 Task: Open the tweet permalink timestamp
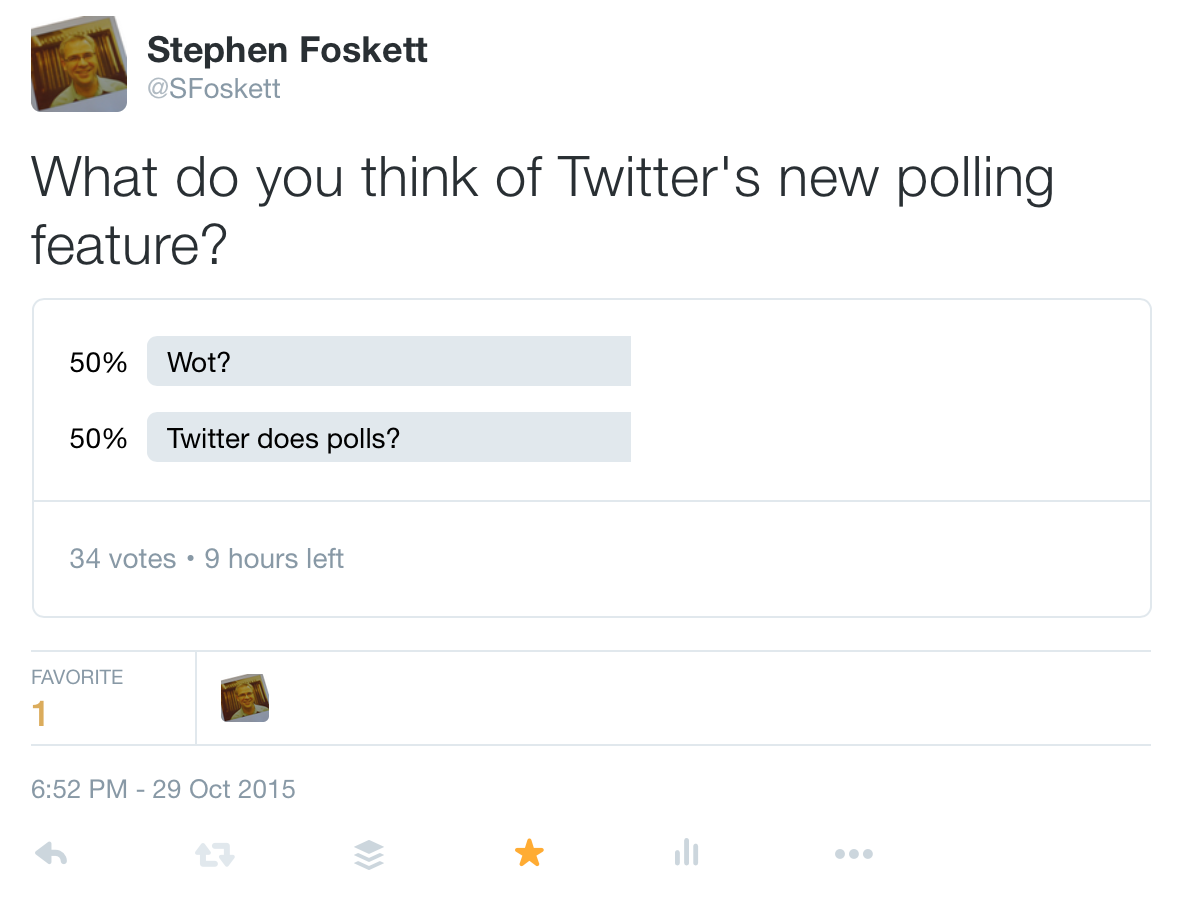[x=162, y=789]
